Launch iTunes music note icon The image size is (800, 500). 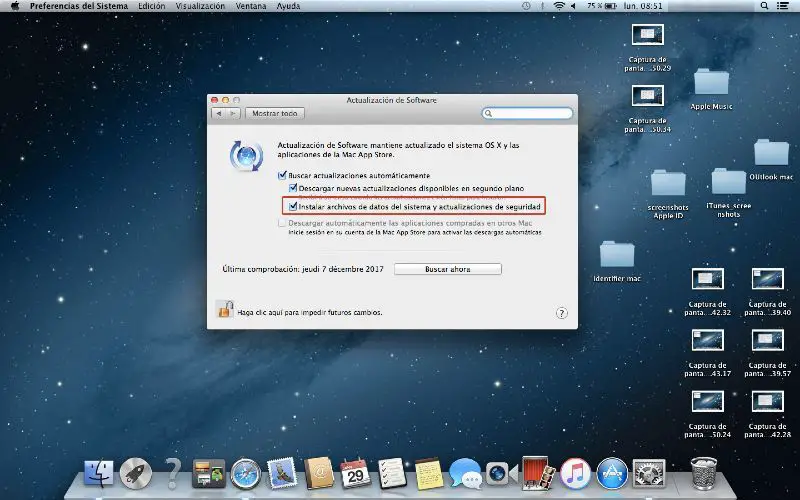click(x=575, y=473)
